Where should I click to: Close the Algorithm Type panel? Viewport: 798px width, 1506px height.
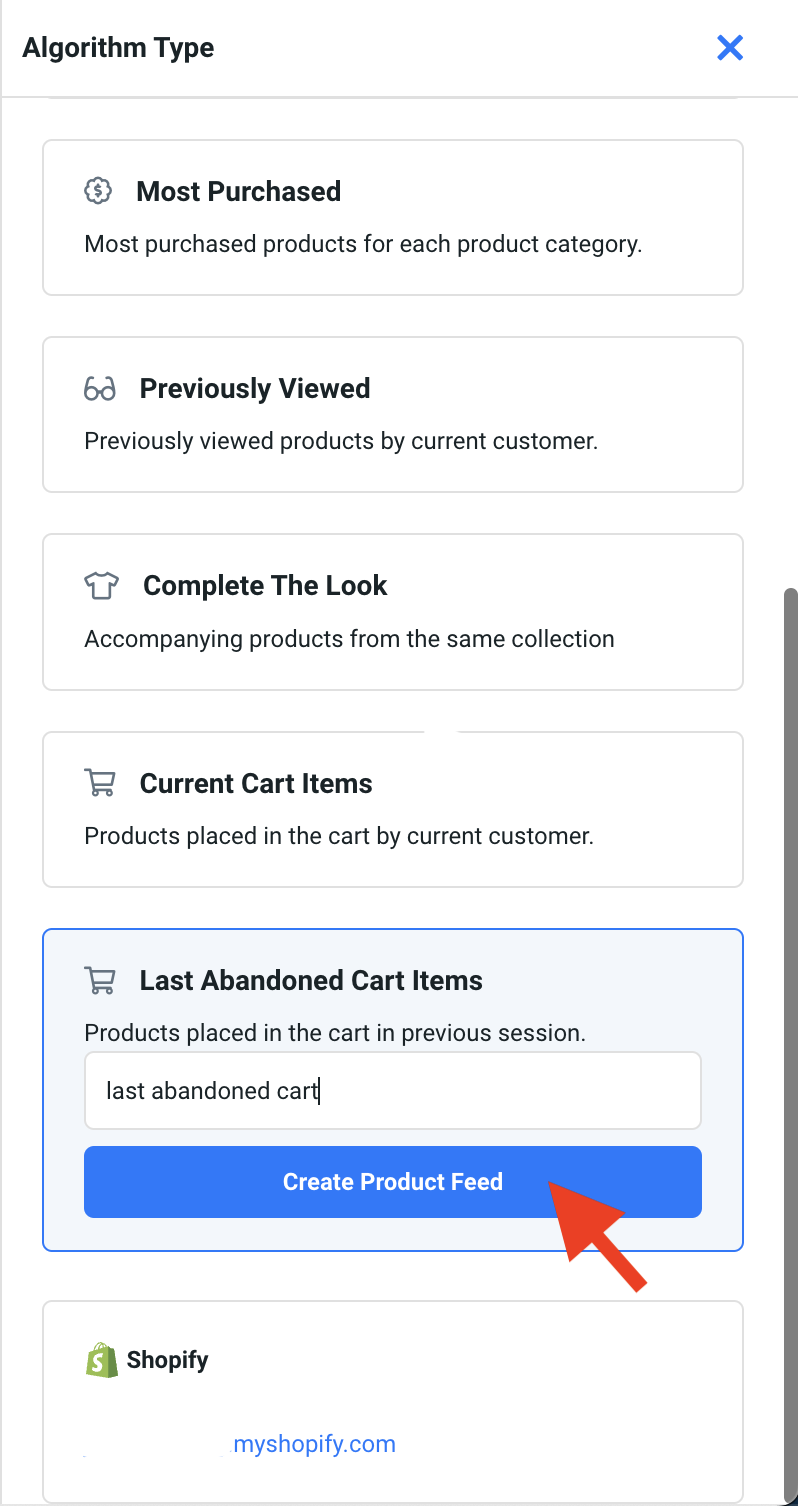(730, 47)
